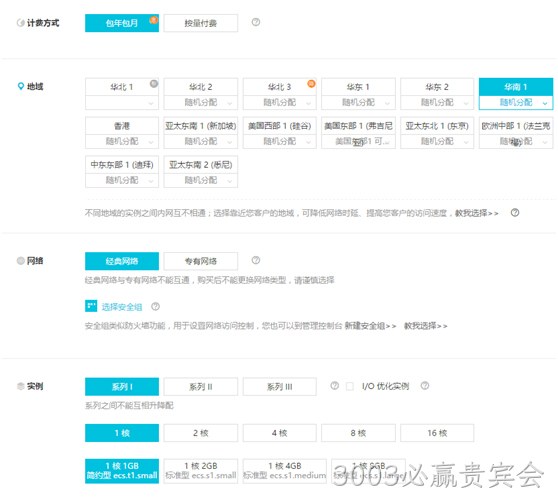Choose 美国西部 1 (硅谷) region

(280, 126)
